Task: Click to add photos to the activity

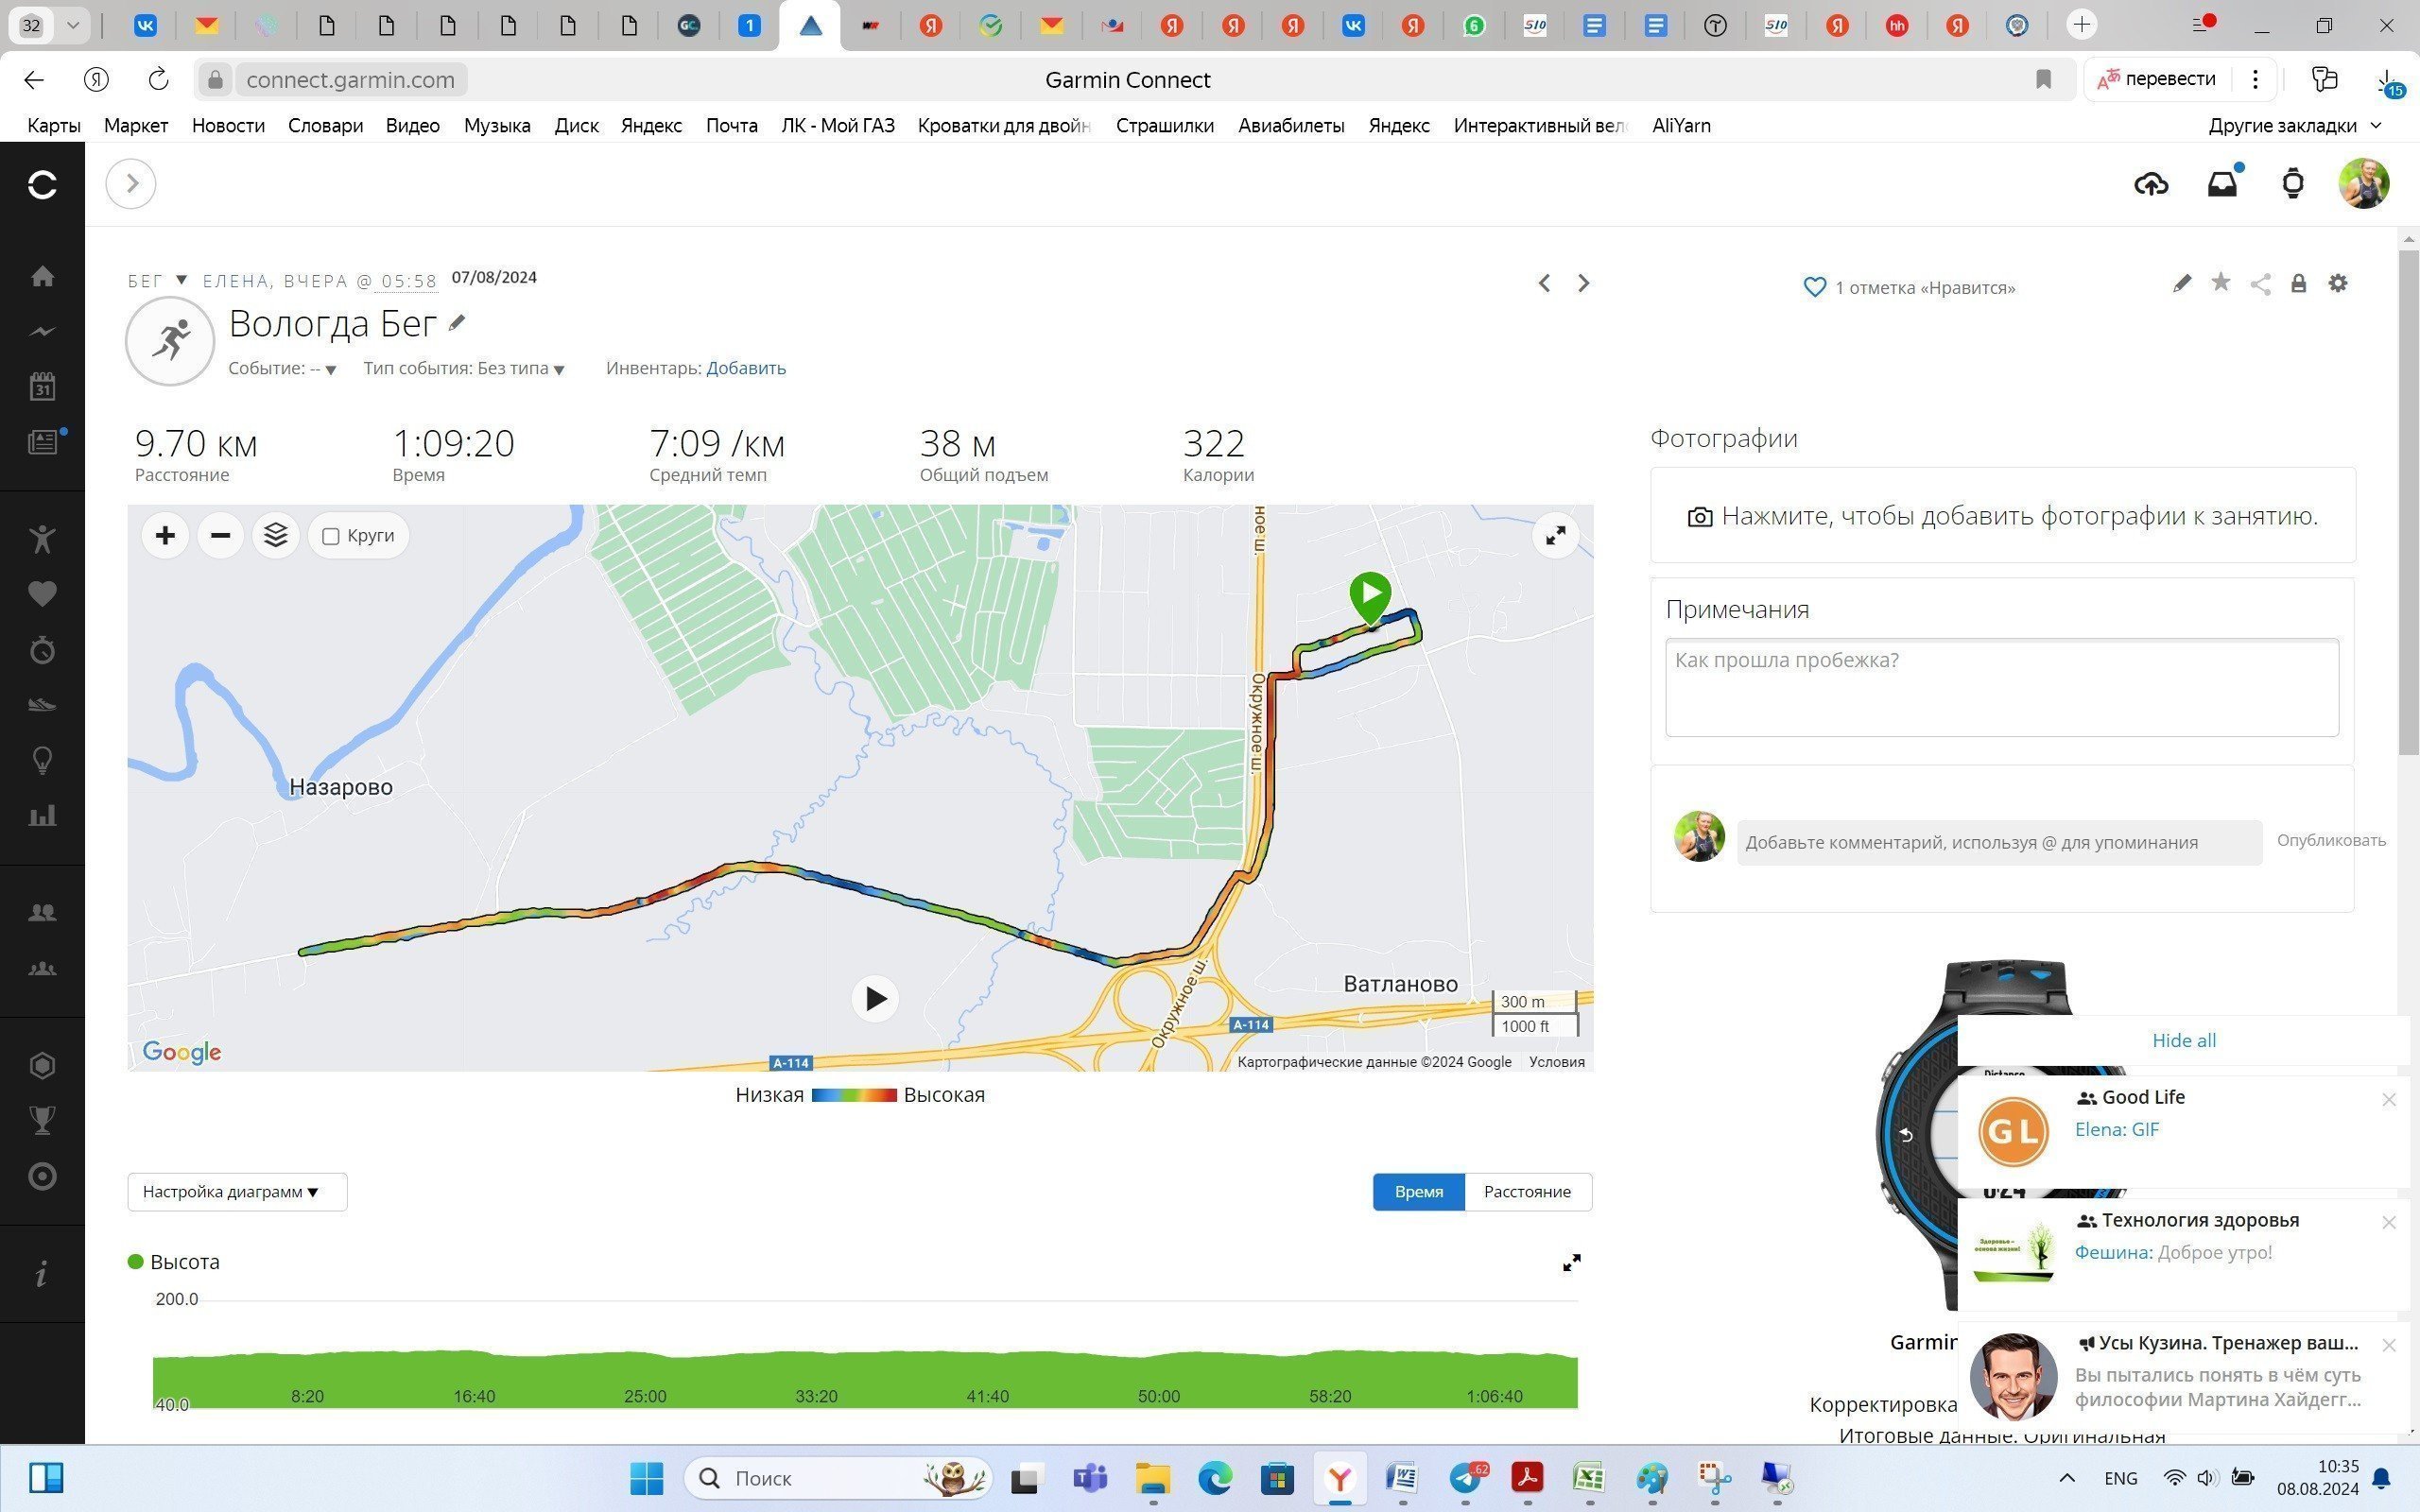Action: (x=2003, y=516)
